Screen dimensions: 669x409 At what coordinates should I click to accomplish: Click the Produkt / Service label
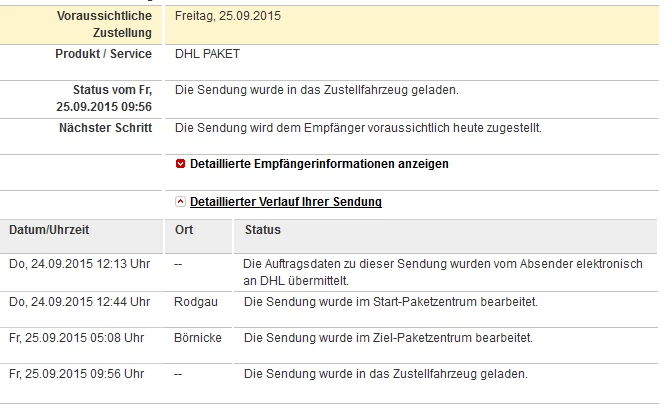click(103, 54)
